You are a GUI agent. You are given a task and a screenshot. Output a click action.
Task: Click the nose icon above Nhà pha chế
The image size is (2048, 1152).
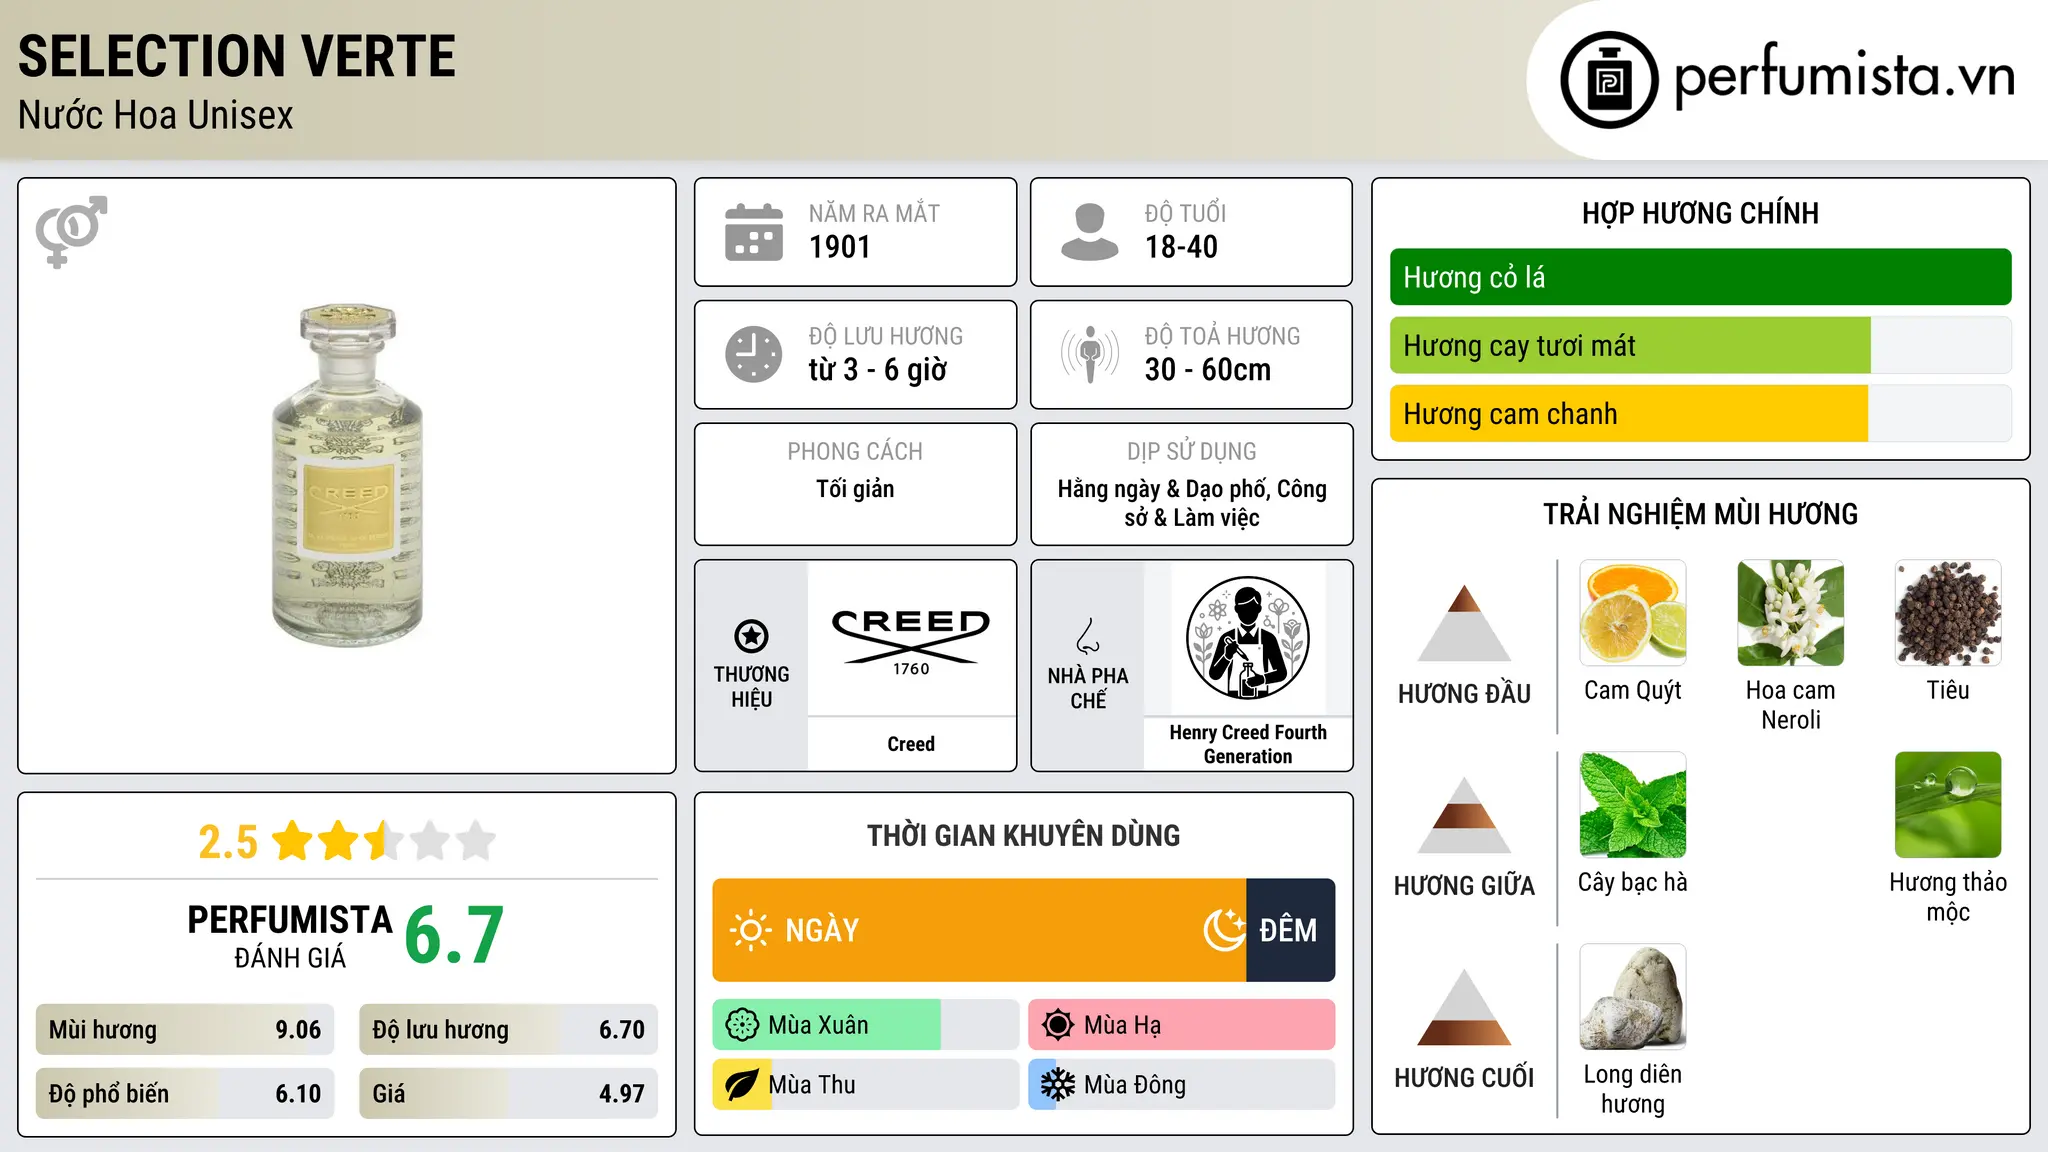click(1088, 636)
